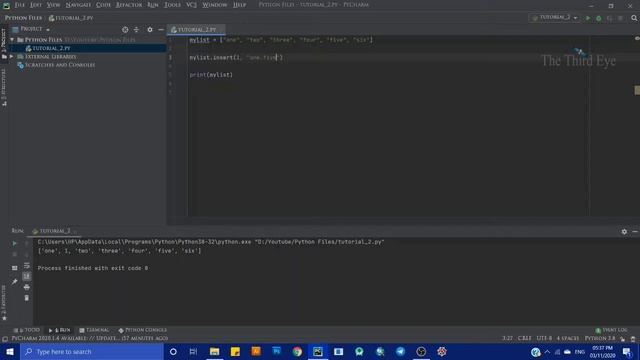The width and height of the screenshot is (640, 360).
Task: Select tutorial_2 tab in Run panel
Action: pyautogui.click(x=55, y=231)
